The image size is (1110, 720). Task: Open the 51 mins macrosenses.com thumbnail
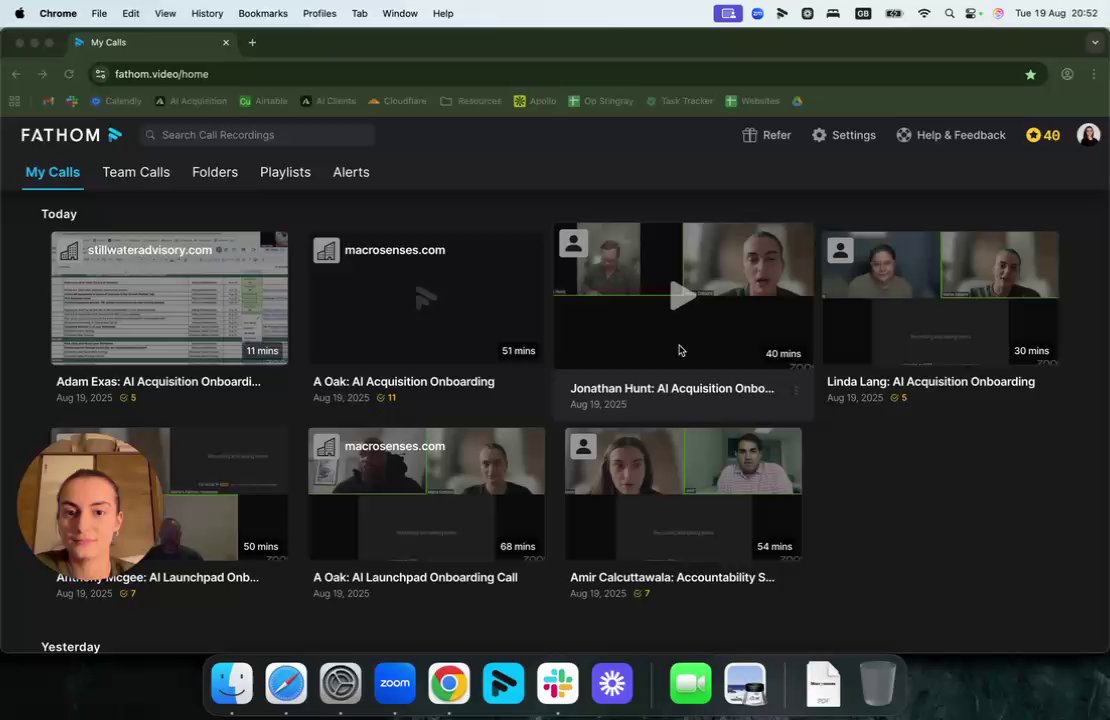(426, 298)
